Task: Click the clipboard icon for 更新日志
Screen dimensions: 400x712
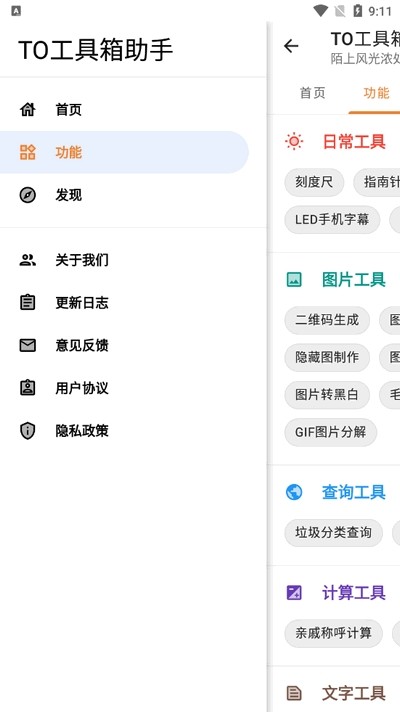Action: [28, 302]
